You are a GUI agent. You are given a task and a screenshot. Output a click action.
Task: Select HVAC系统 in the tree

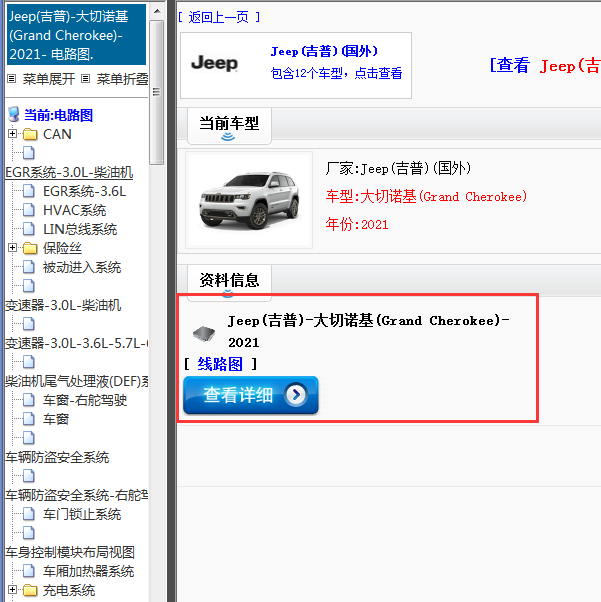click(75, 210)
